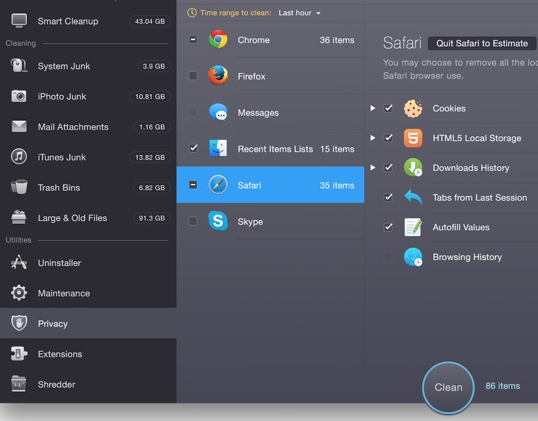The width and height of the screenshot is (538, 421).
Task: Enable the Firefox checkbox
Action: coord(193,75)
